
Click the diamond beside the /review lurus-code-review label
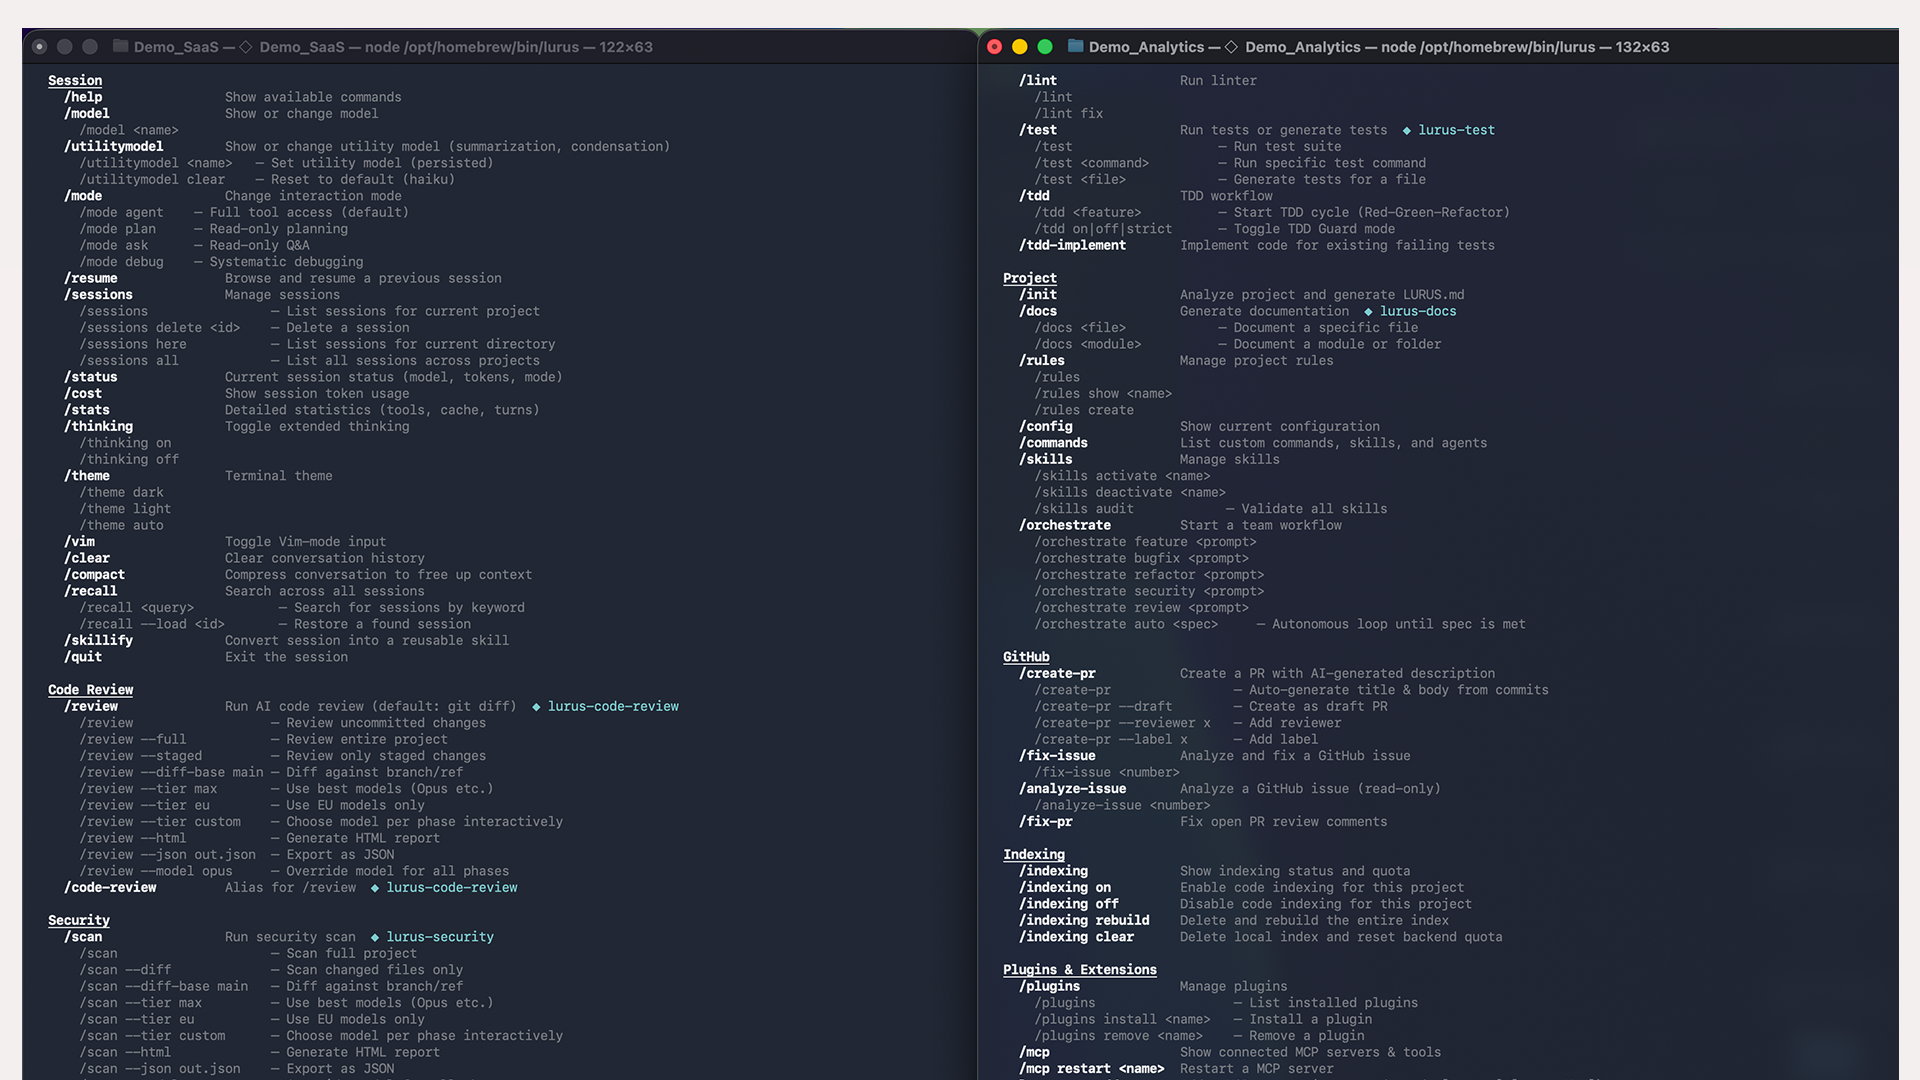[x=536, y=707]
